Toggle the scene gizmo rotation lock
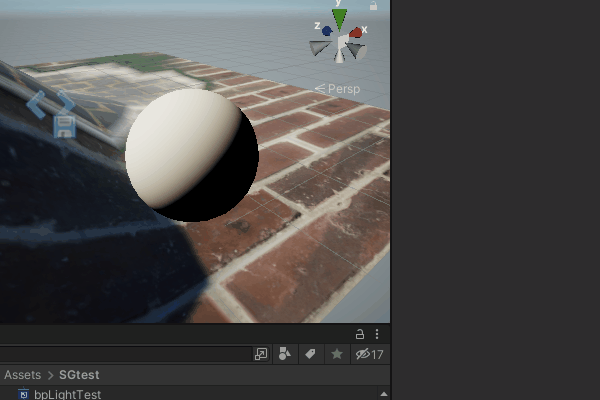 coord(373,6)
